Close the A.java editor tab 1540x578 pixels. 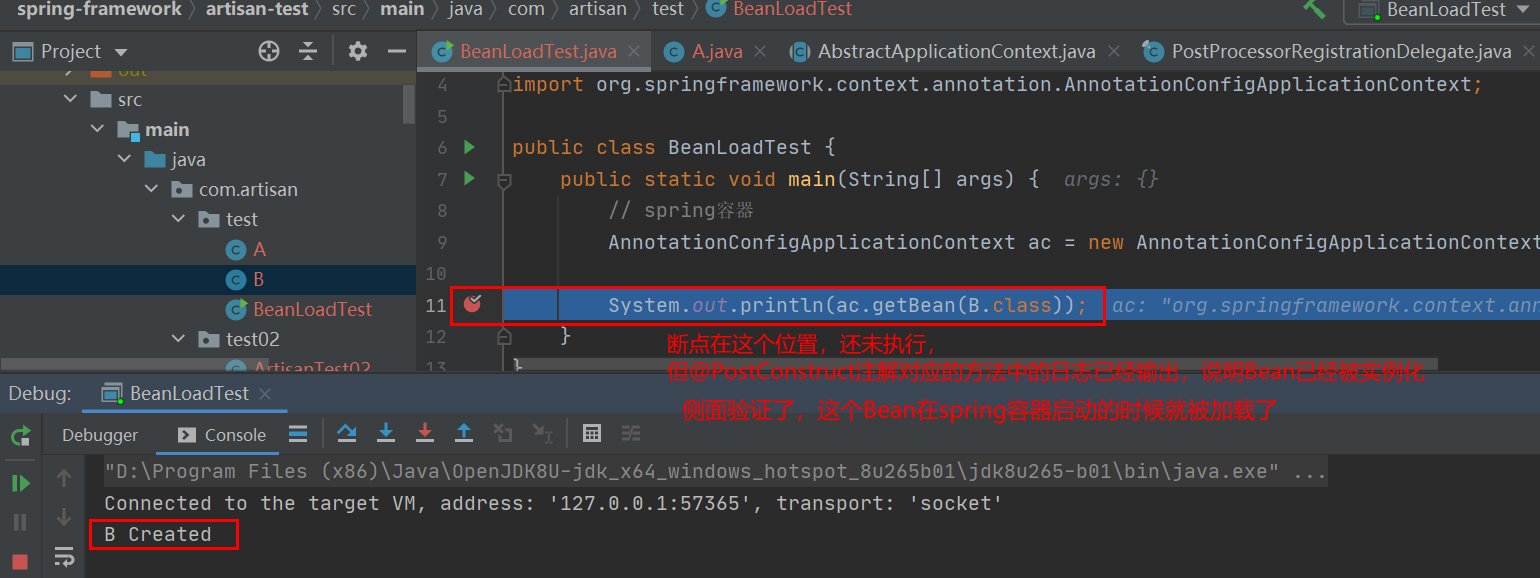click(x=762, y=51)
